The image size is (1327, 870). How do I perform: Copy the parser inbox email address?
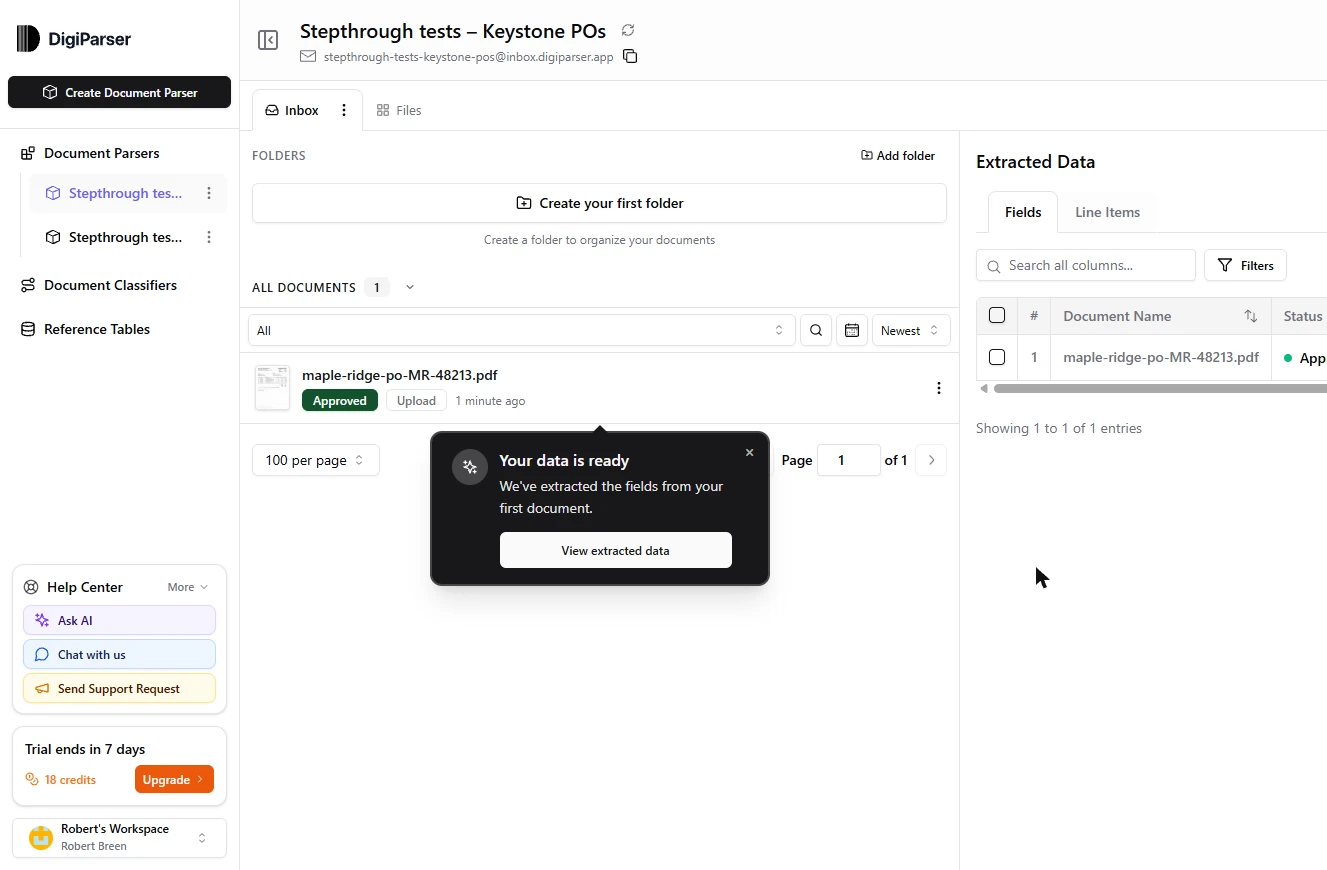(630, 56)
